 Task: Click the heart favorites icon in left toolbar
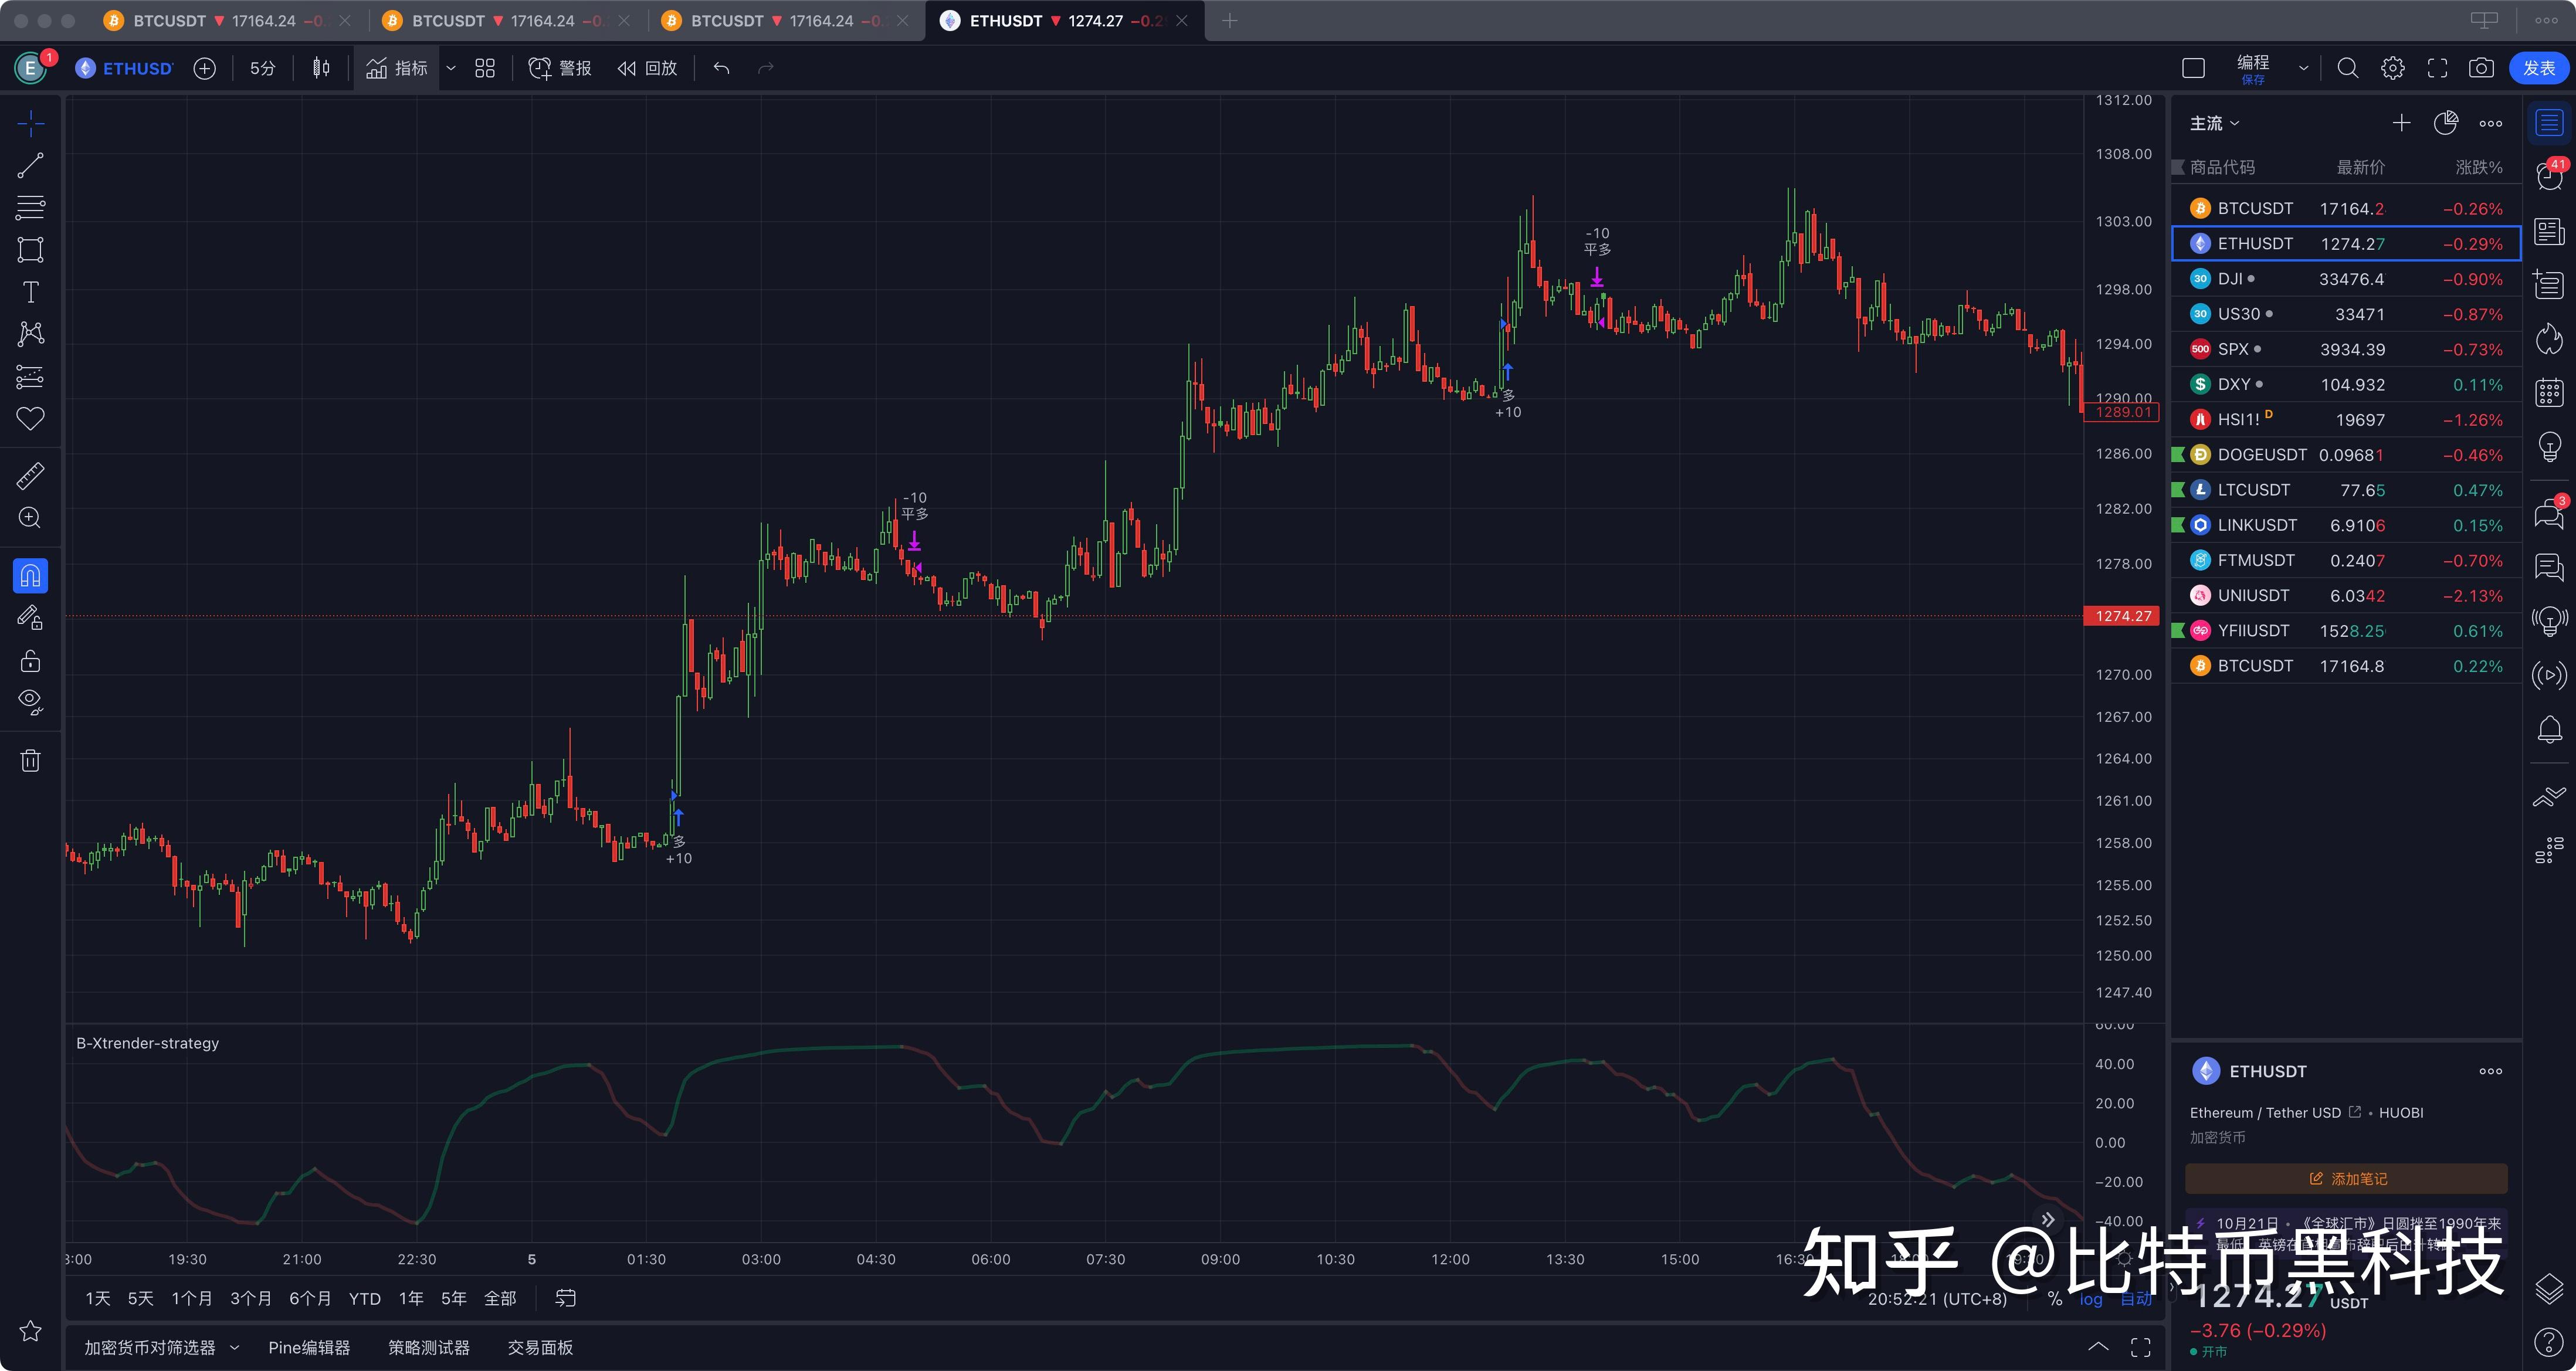(x=30, y=419)
